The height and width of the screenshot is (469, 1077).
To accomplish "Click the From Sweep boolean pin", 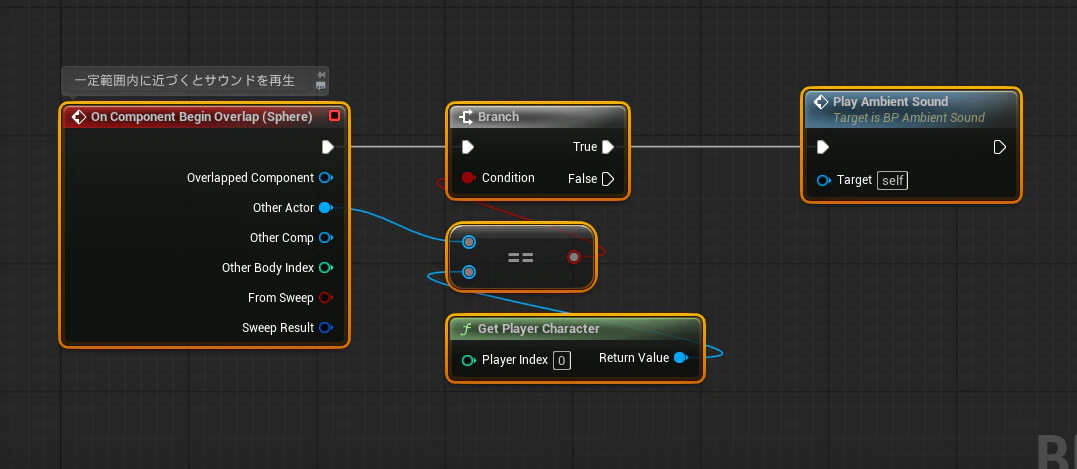I will pos(326,298).
